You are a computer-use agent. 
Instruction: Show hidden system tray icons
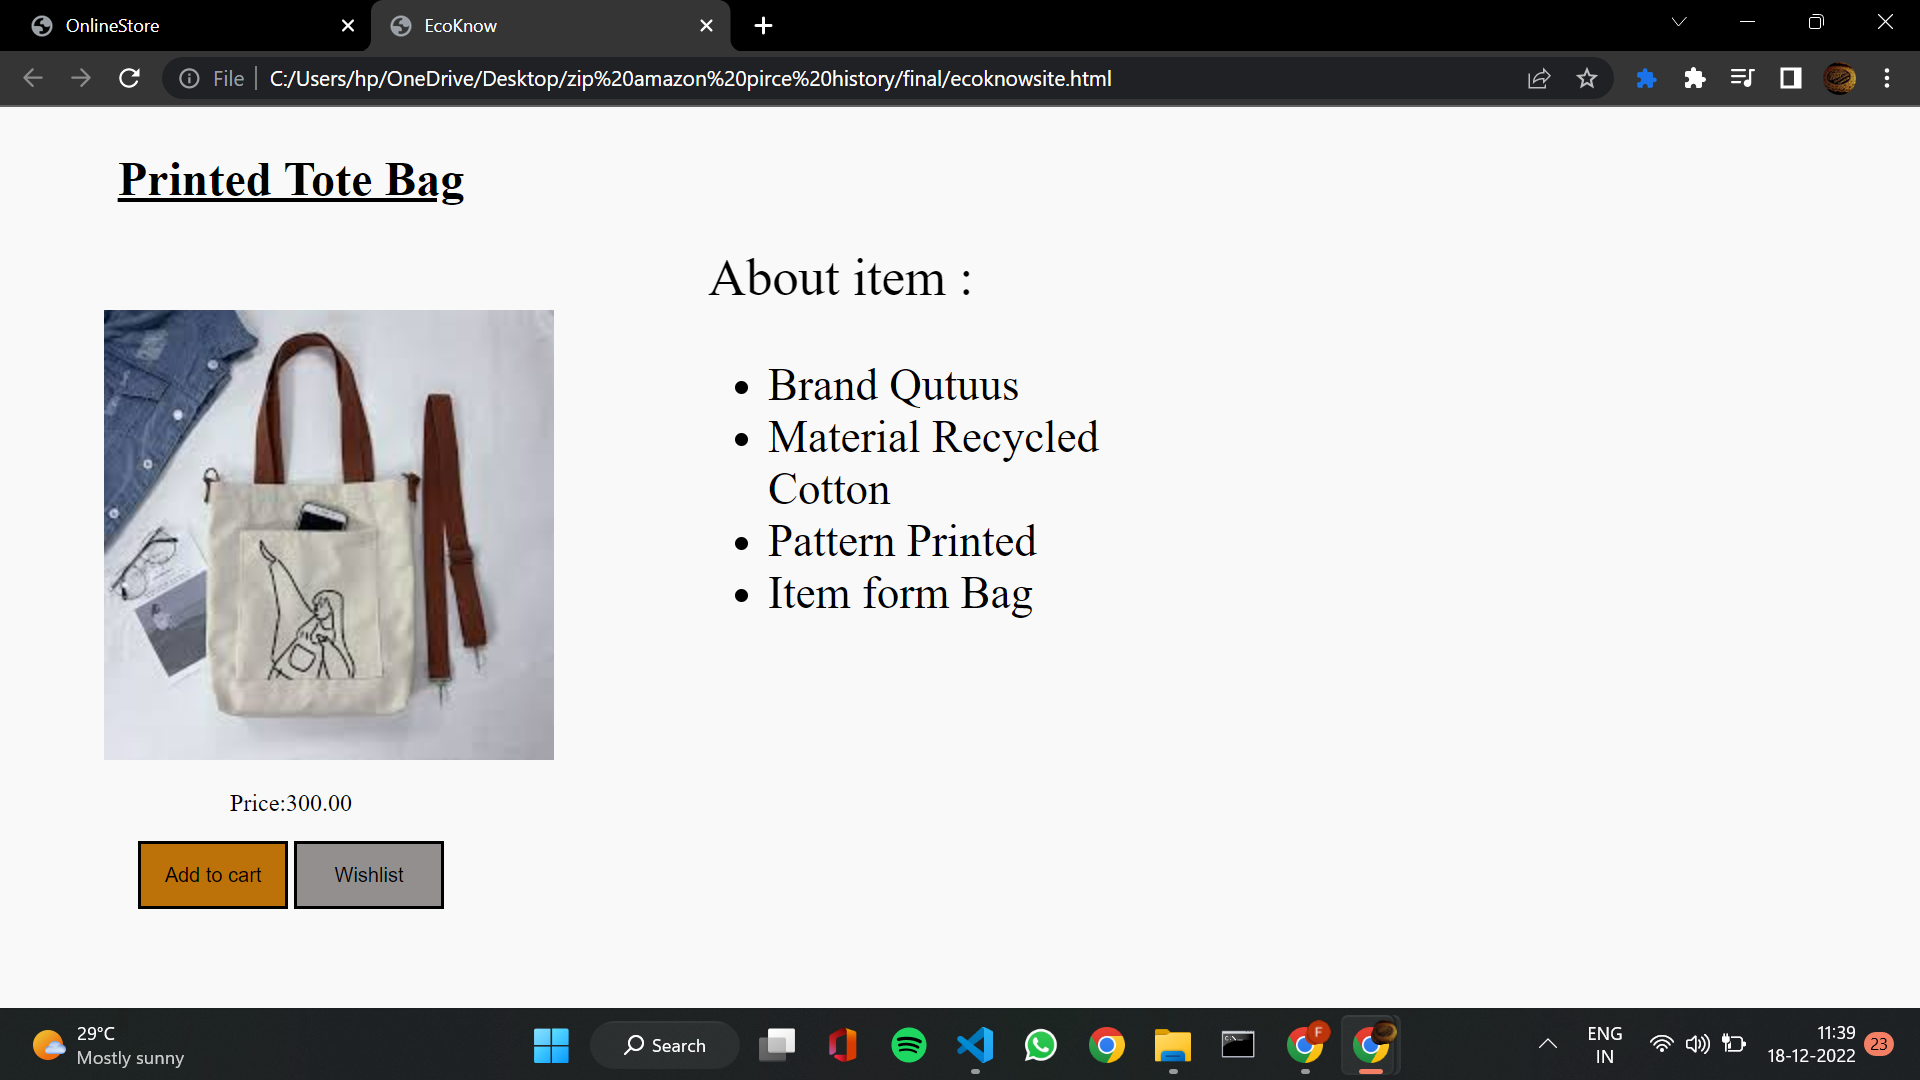click(1547, 1044)
